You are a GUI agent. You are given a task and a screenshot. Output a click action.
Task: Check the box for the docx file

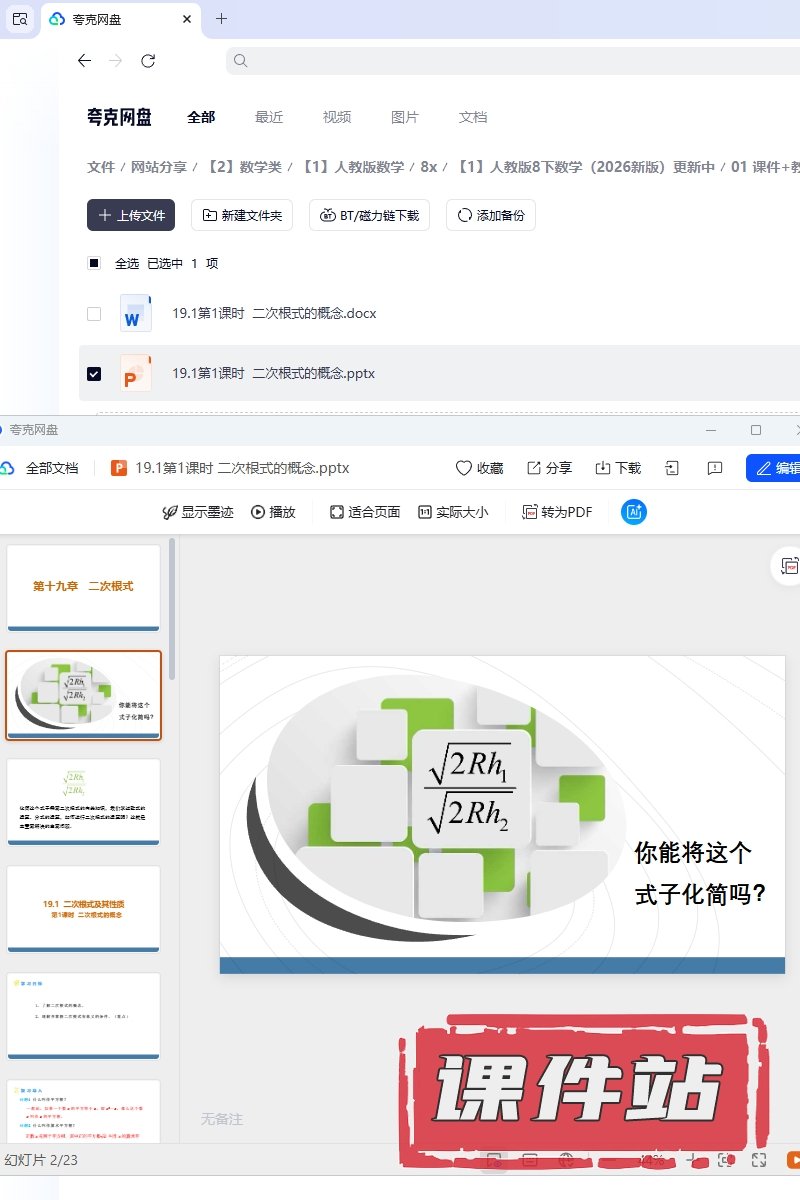click(94, 314)
